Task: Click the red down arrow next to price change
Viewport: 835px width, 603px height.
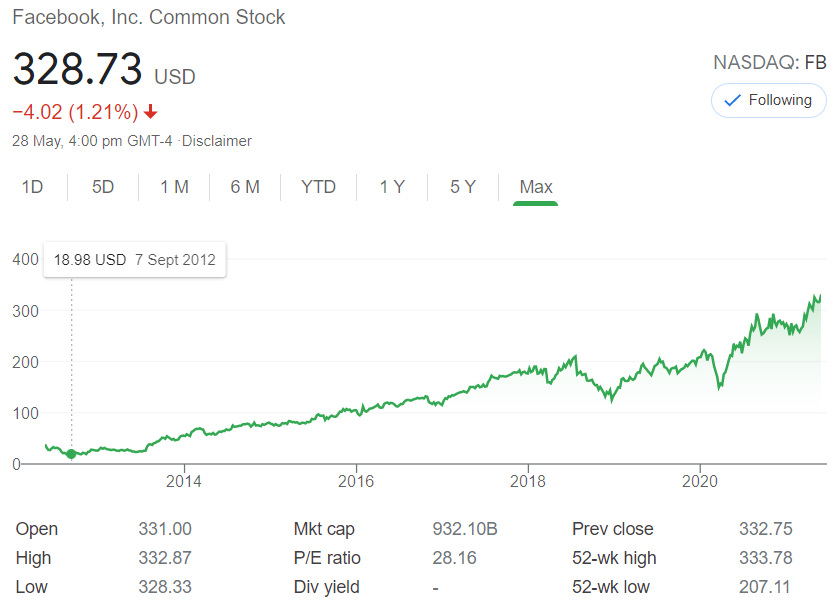Action: pos(151,112)
